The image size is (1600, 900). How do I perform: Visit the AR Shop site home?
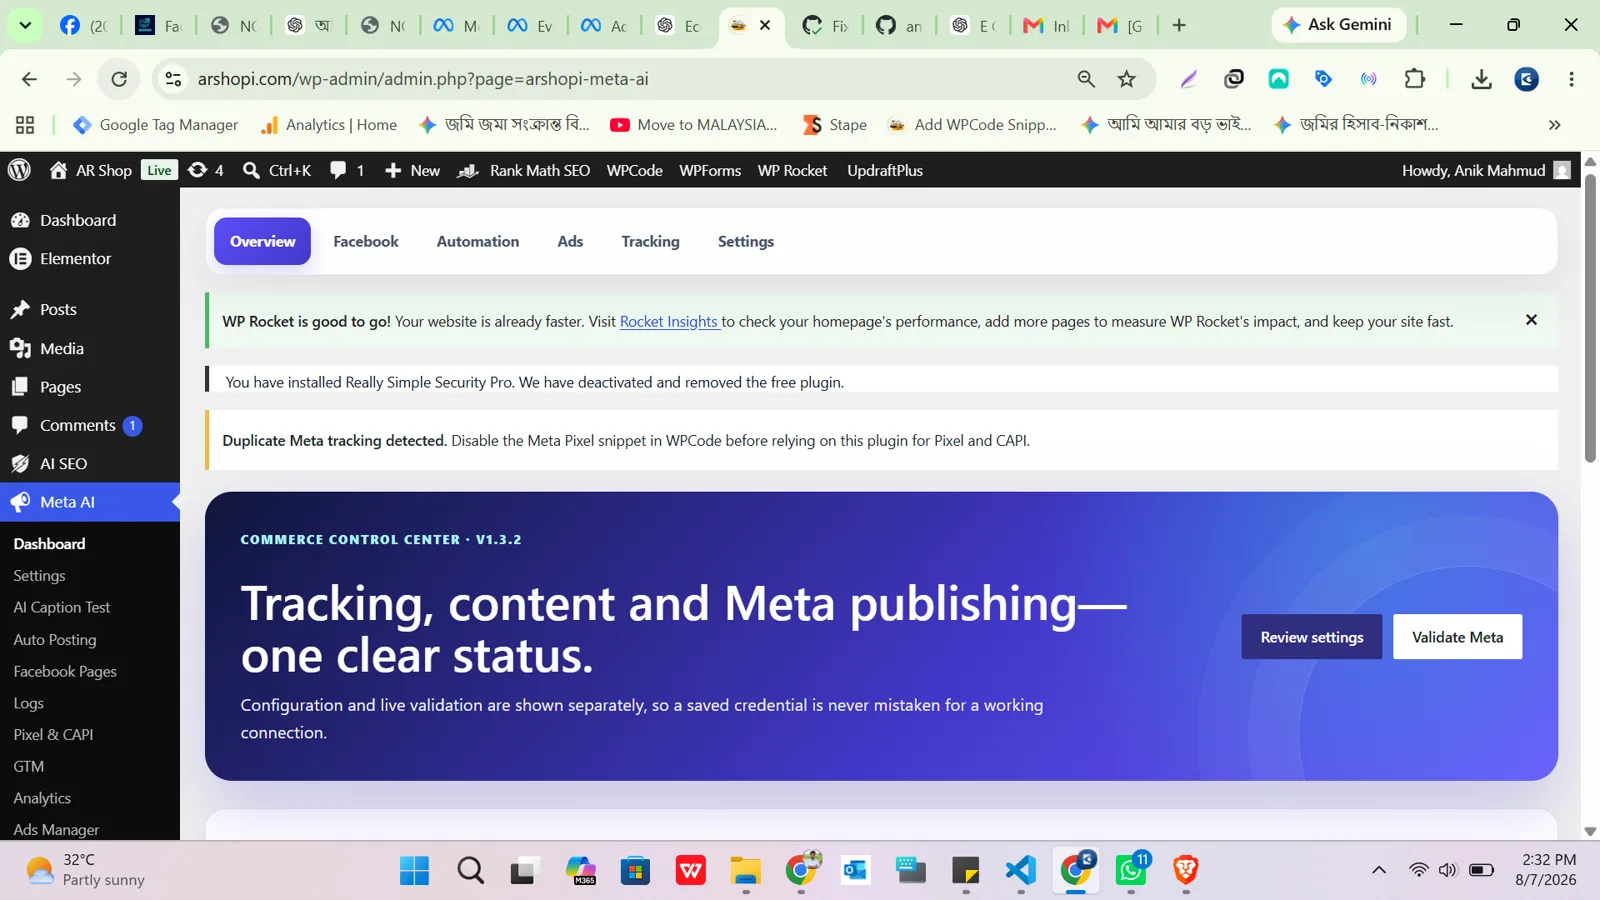(x=91, y=170)
